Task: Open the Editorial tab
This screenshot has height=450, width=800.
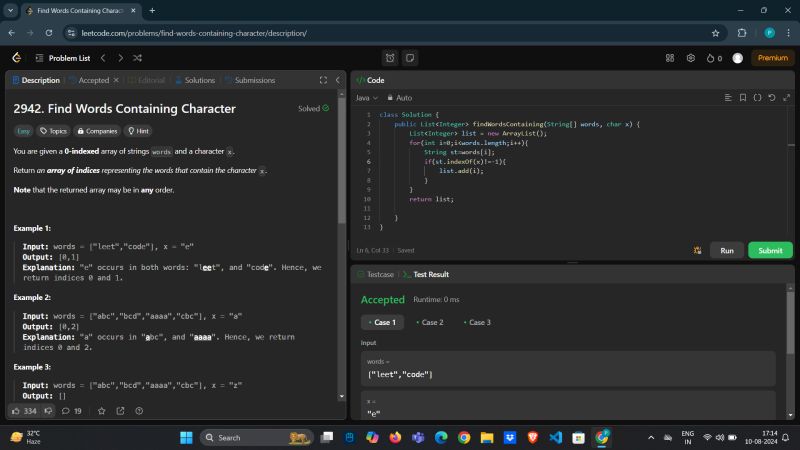Action: click(x=147, y=80)
